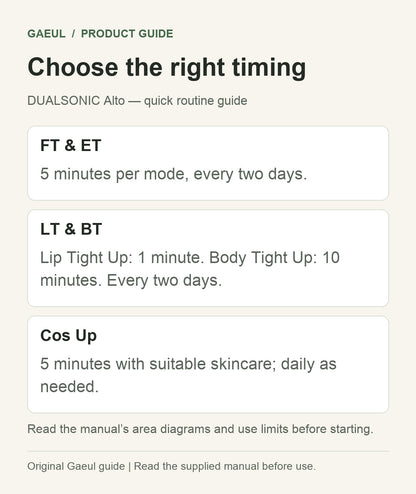Click the slash separator in the breadcrumb
416x494 pixels.
(x=73, y=34)
